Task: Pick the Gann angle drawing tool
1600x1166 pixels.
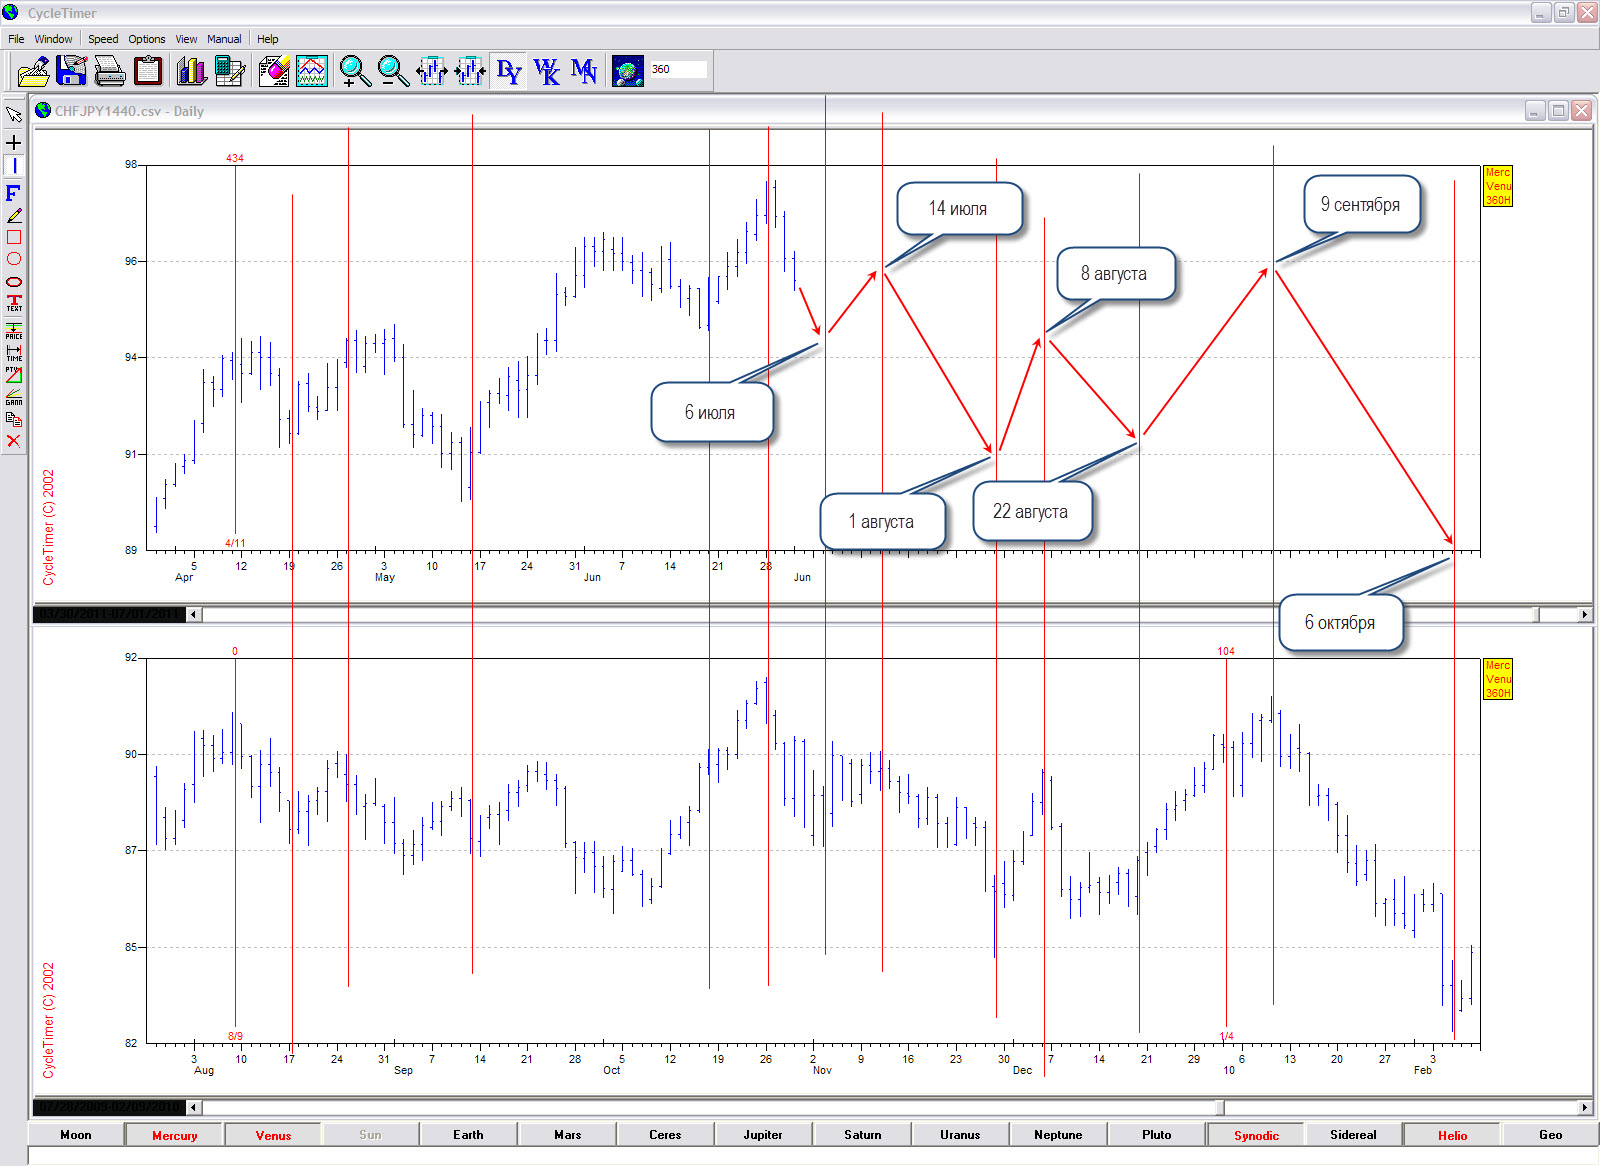Action: [x=14, y=397]
